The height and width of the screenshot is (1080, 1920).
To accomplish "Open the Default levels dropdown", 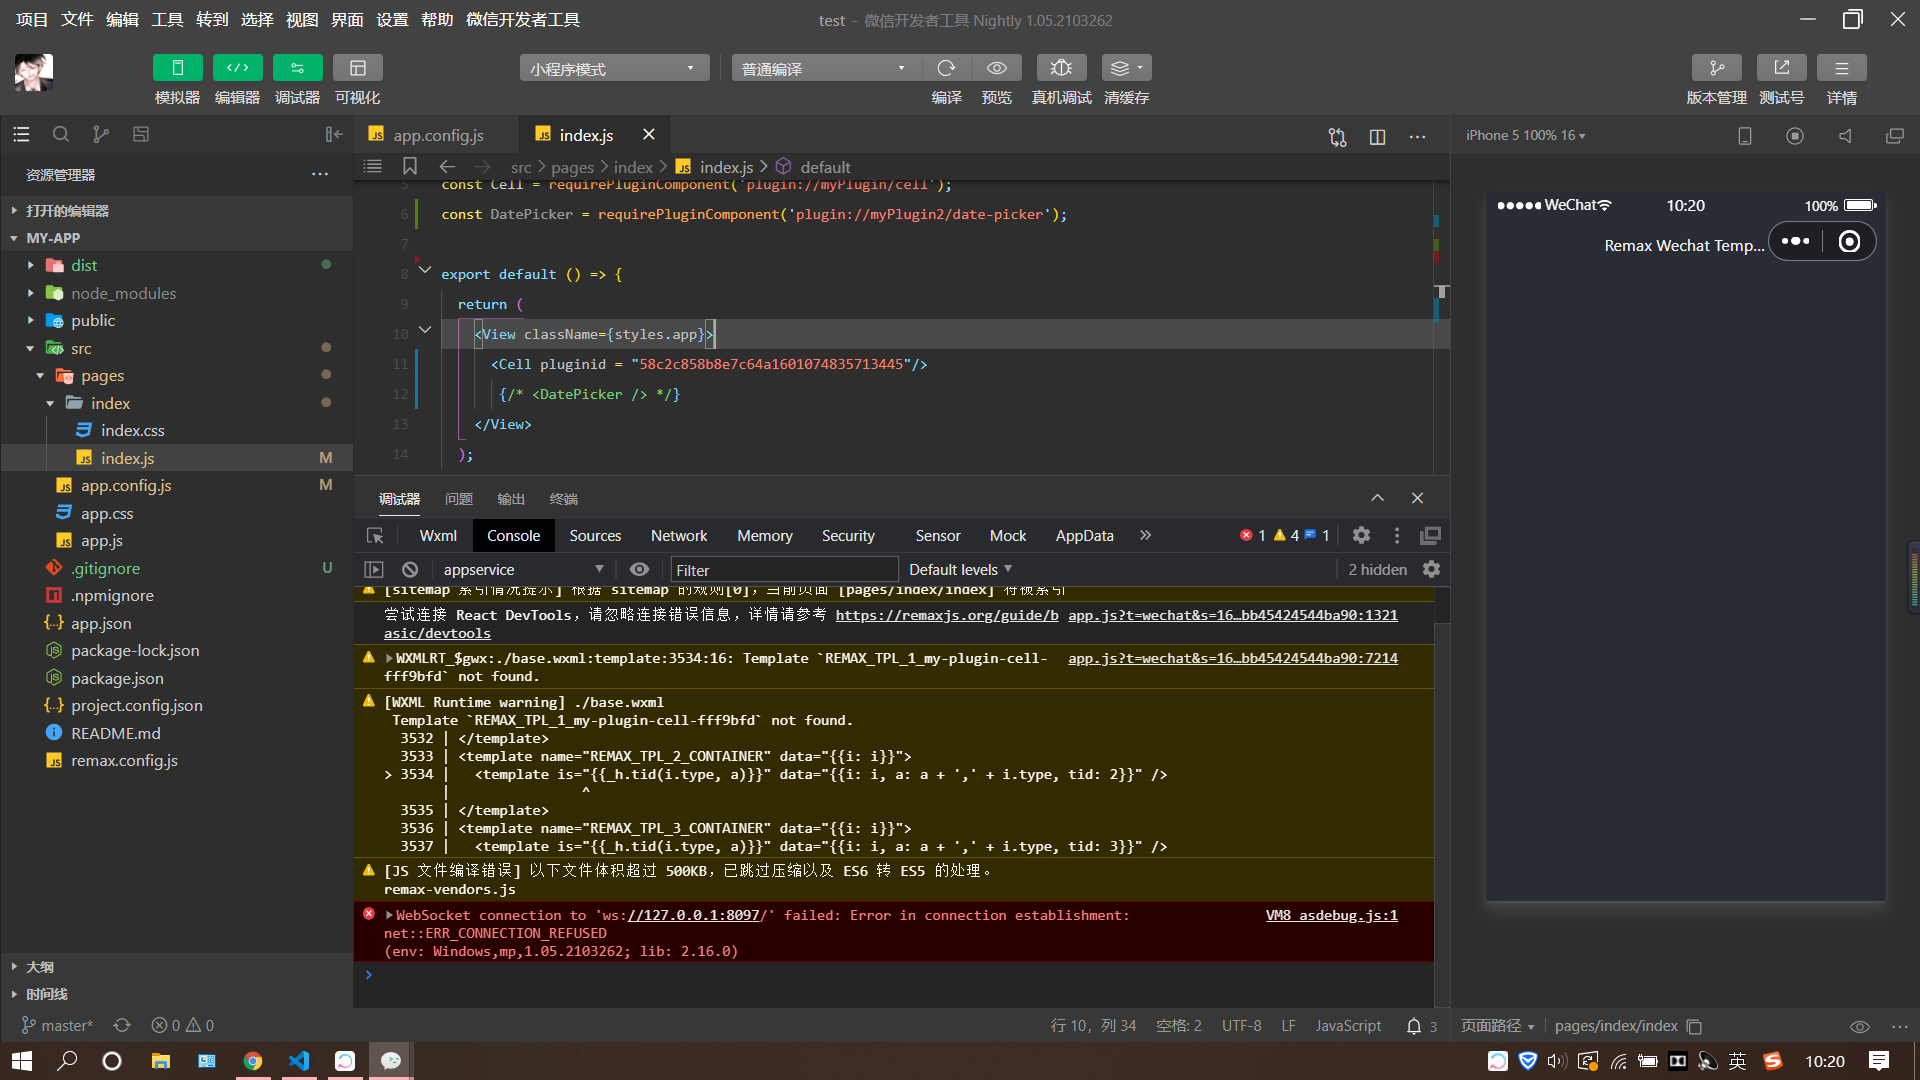I will click(x=958, y=569).
